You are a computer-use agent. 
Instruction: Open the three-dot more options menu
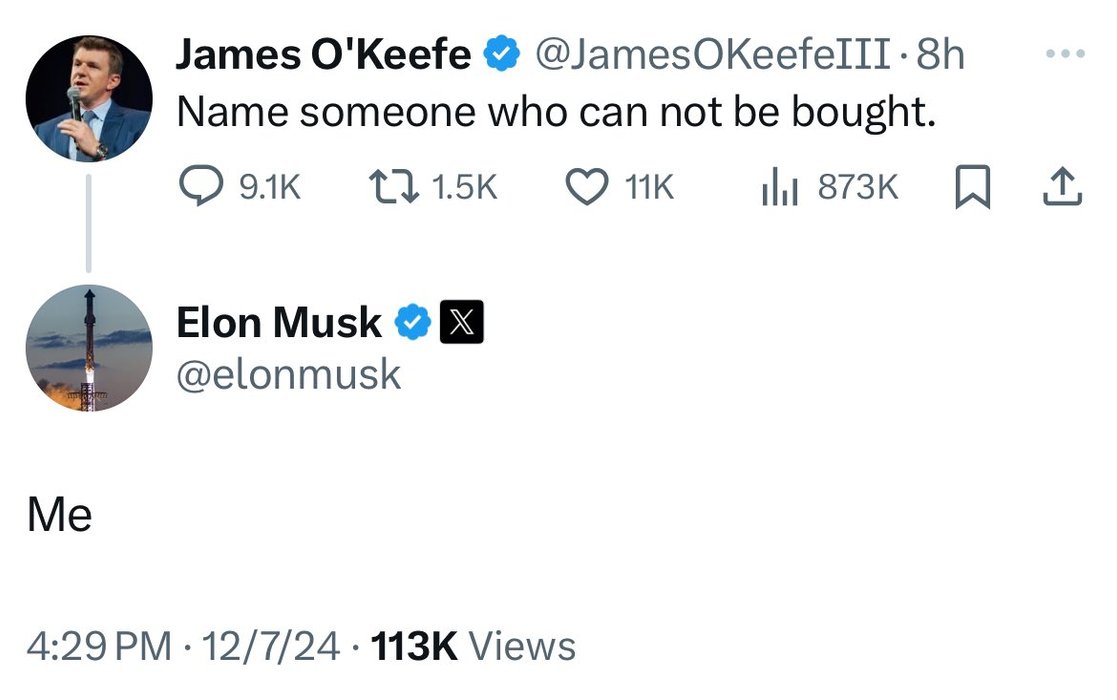[1071, 55]
